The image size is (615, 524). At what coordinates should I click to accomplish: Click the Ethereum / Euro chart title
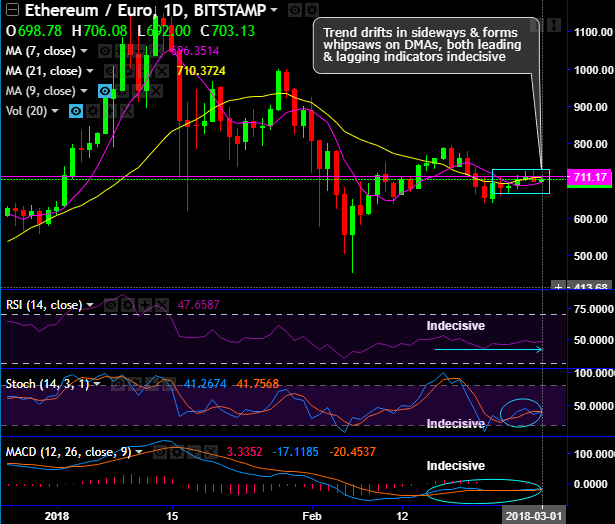tap(87, 11)
